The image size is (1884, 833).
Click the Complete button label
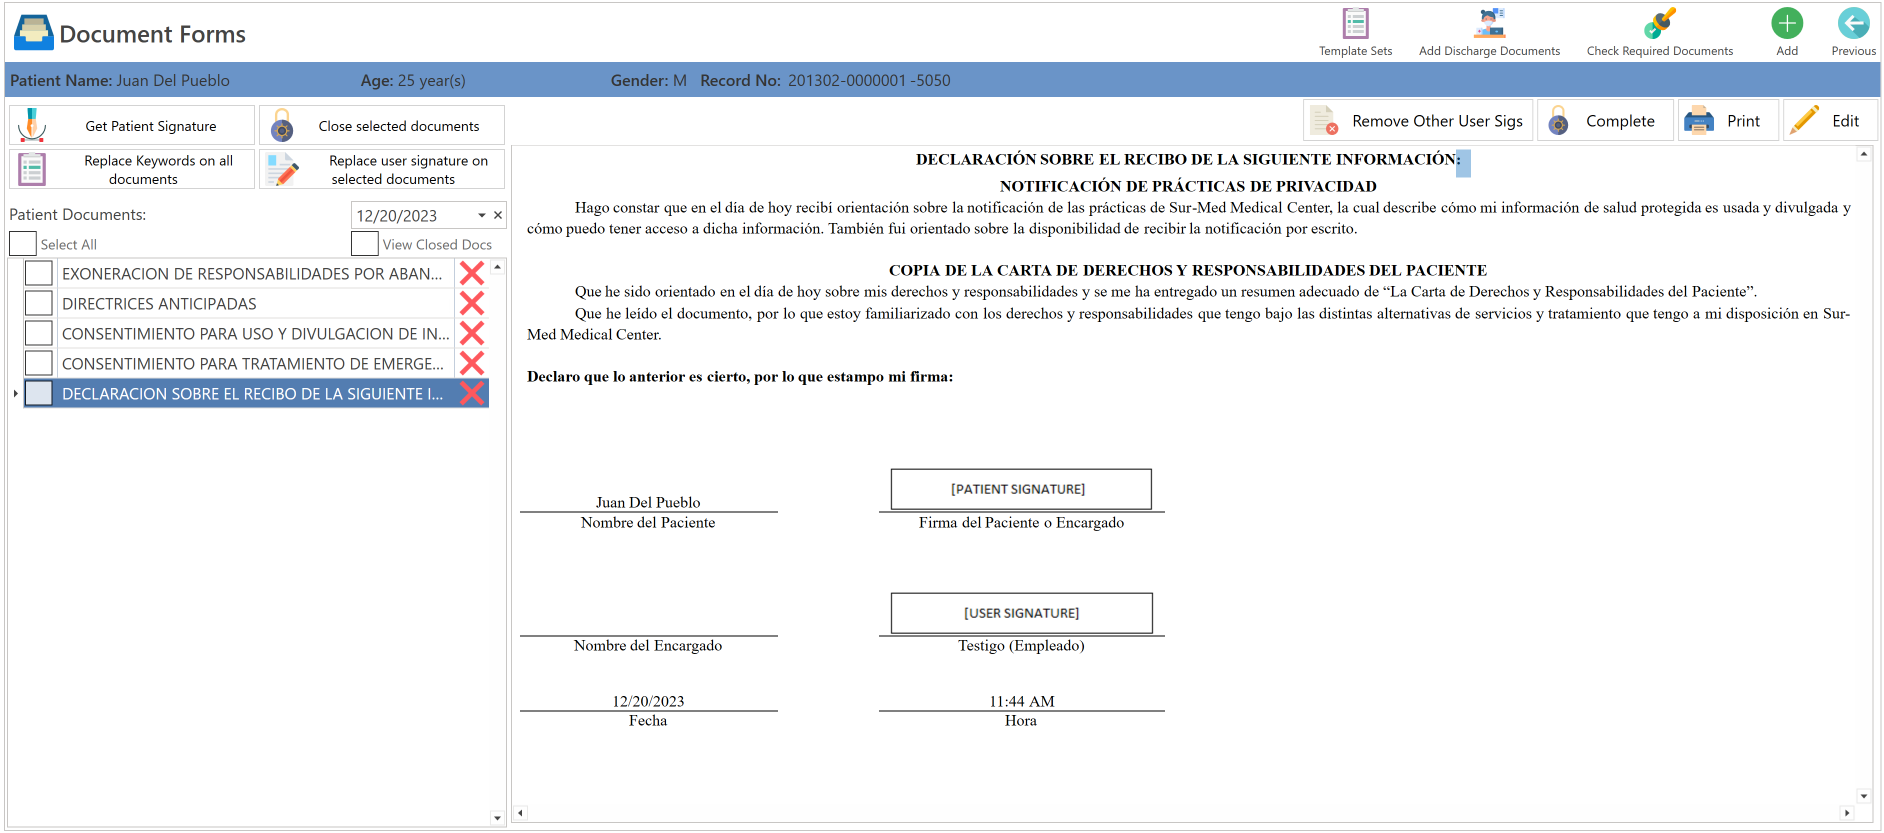pyautogui.click(x=1620, y=121)
